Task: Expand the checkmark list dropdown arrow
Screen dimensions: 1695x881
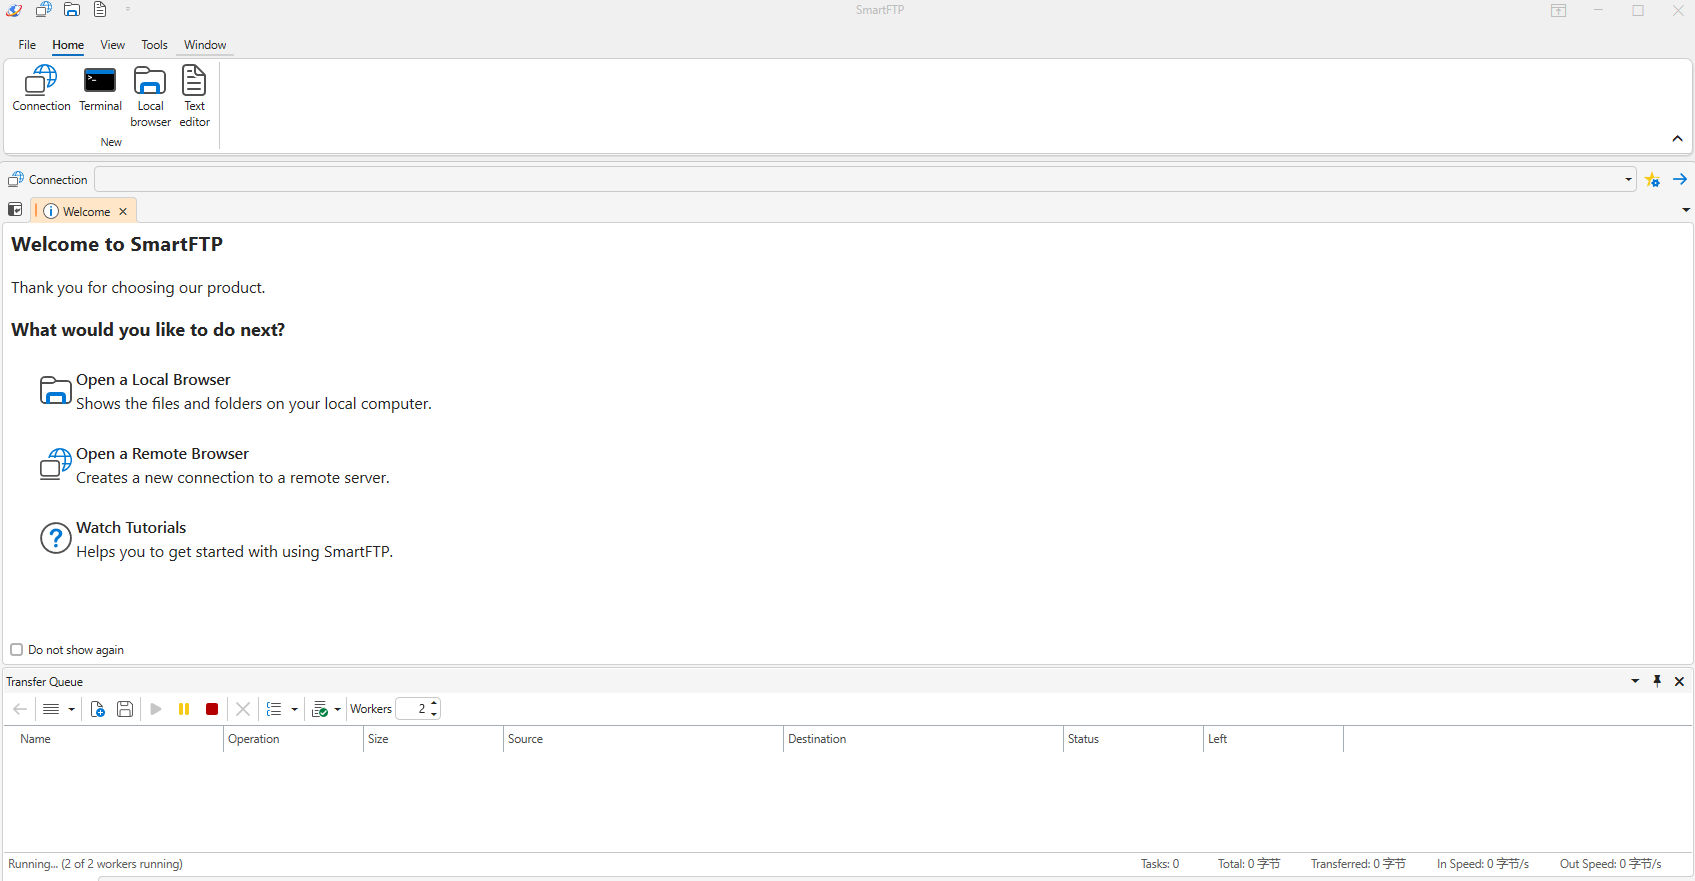Action: click(338, 709)
